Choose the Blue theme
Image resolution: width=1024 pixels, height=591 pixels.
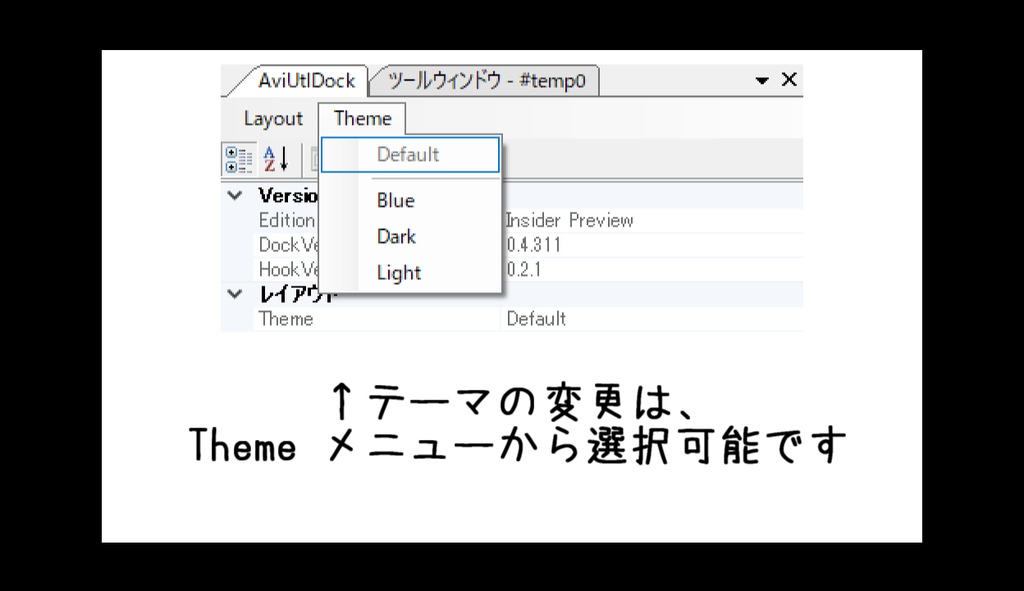point(395,200)
